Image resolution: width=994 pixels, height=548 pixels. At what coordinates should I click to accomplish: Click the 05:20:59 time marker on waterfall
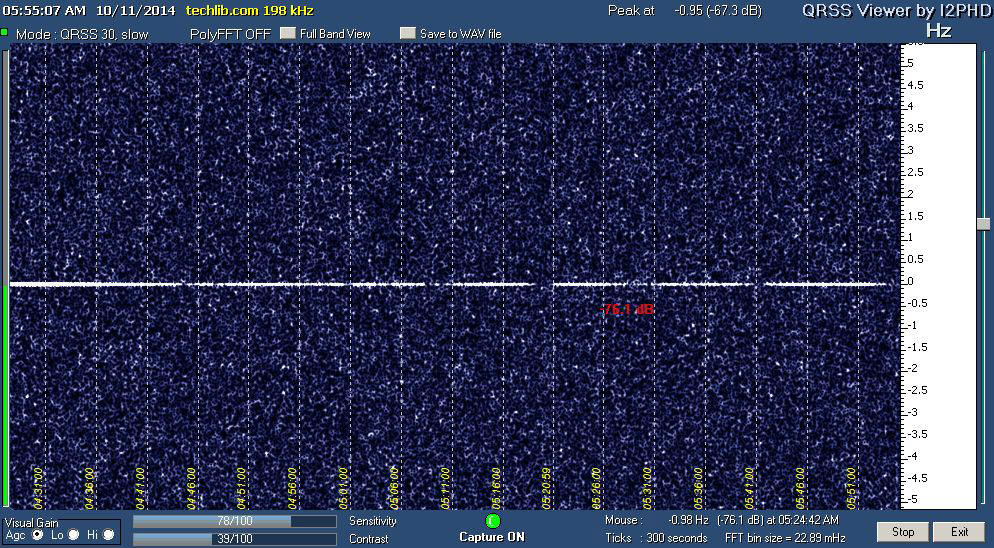point(547,487)
